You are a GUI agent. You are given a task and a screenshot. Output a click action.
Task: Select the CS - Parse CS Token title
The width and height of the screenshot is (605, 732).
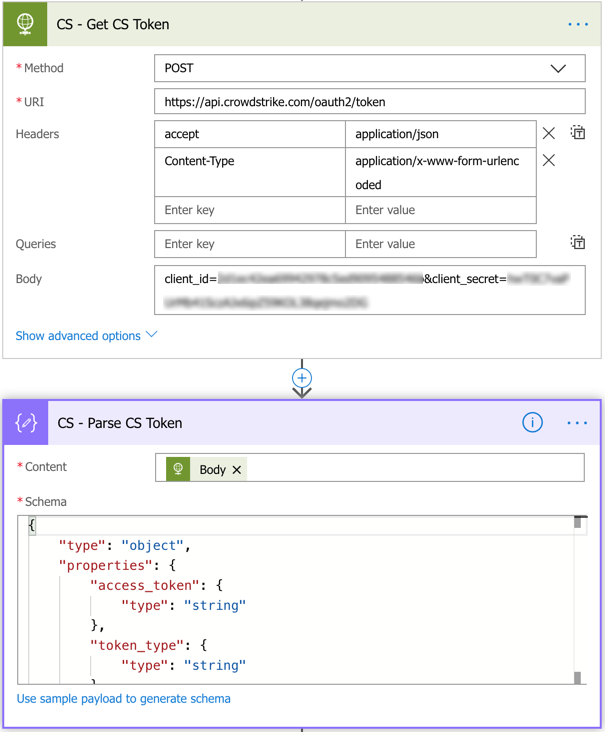(120, 423)
